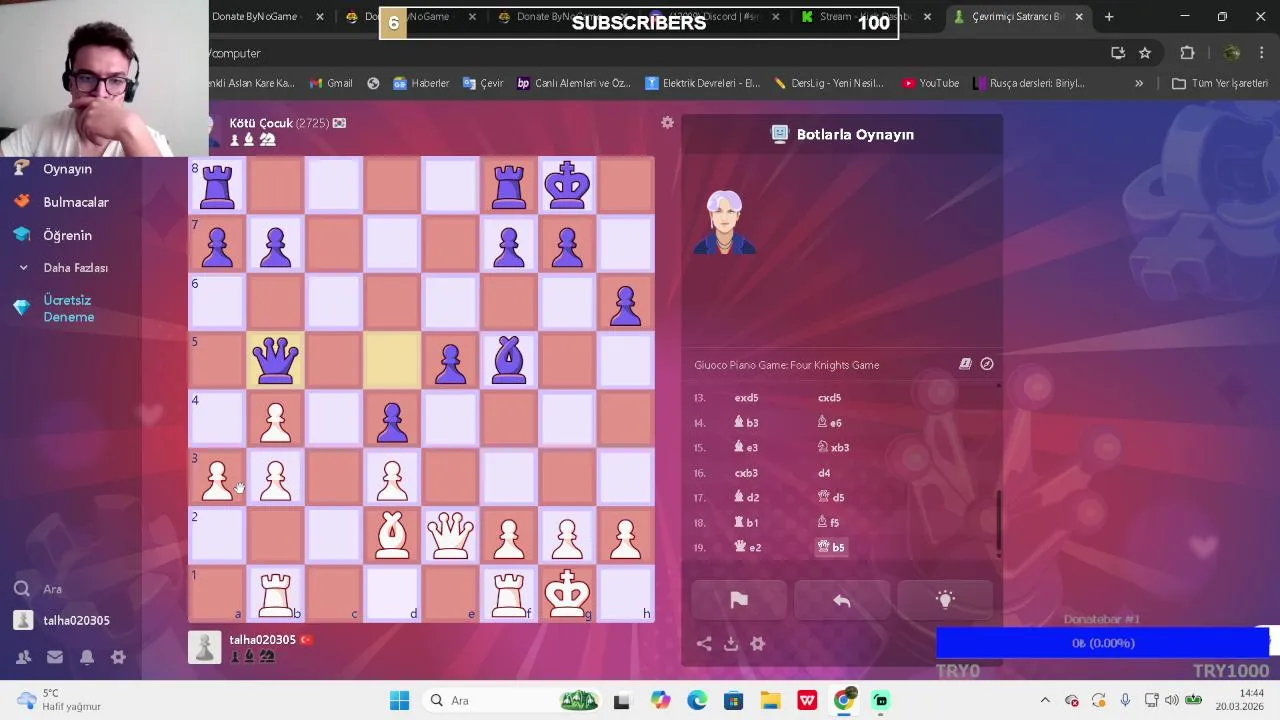Select the white rook on f1
This screenshot has height=720, width=1280.
click(509, 593)
